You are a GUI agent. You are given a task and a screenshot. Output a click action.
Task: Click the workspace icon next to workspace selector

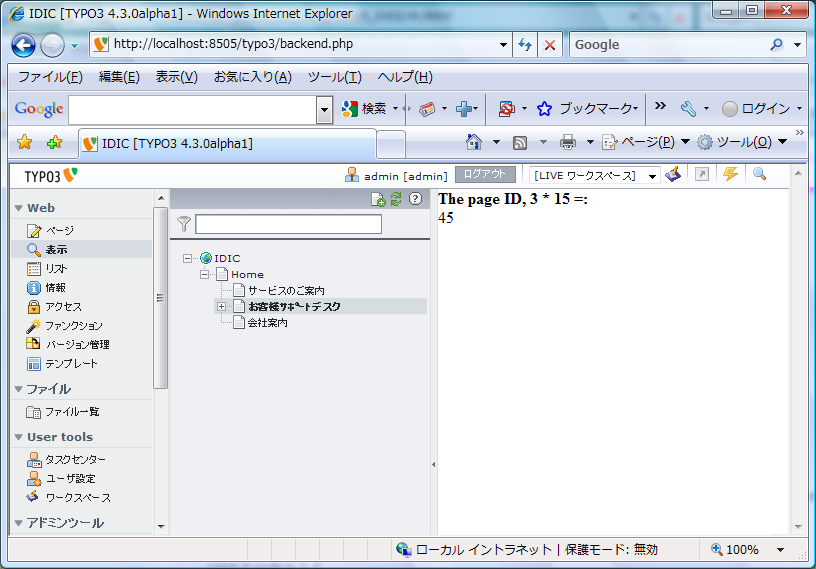(673, 174)
